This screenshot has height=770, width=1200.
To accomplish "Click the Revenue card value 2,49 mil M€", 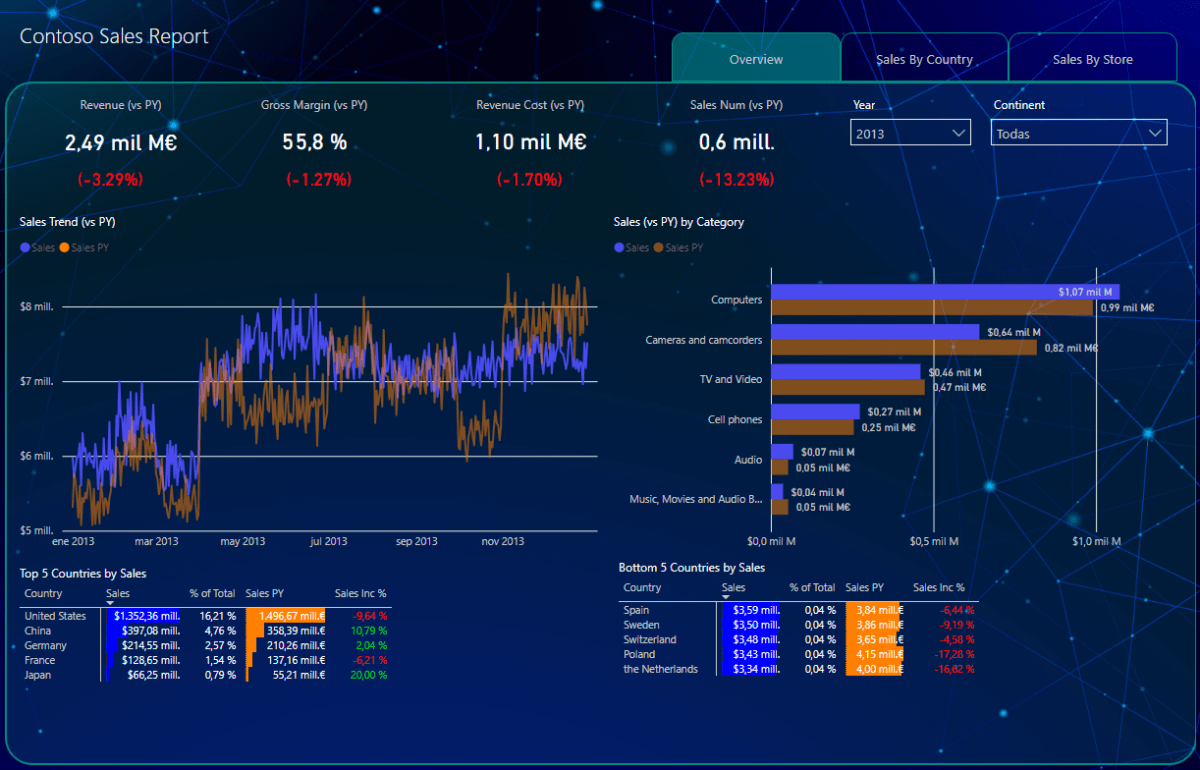I will click(x=121, y=143).
